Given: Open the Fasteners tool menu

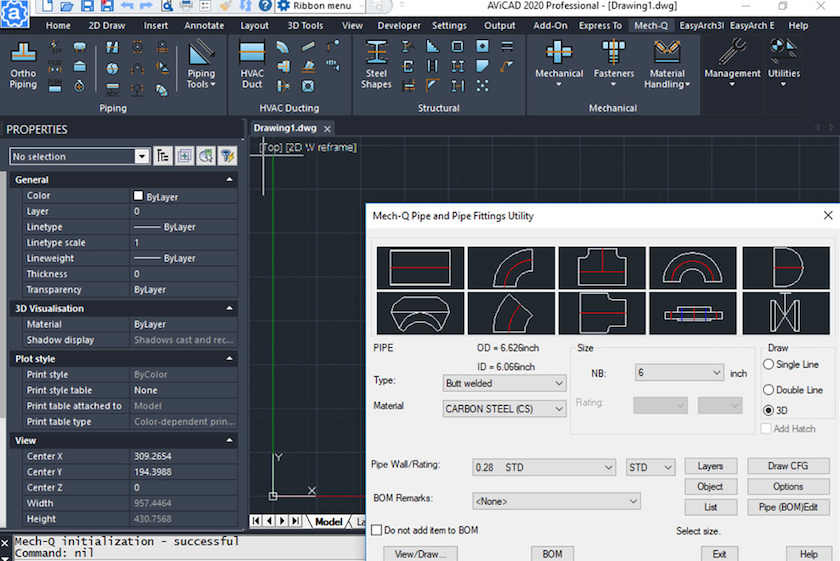Looking at the screenshot, I should (x=613, y=63).
